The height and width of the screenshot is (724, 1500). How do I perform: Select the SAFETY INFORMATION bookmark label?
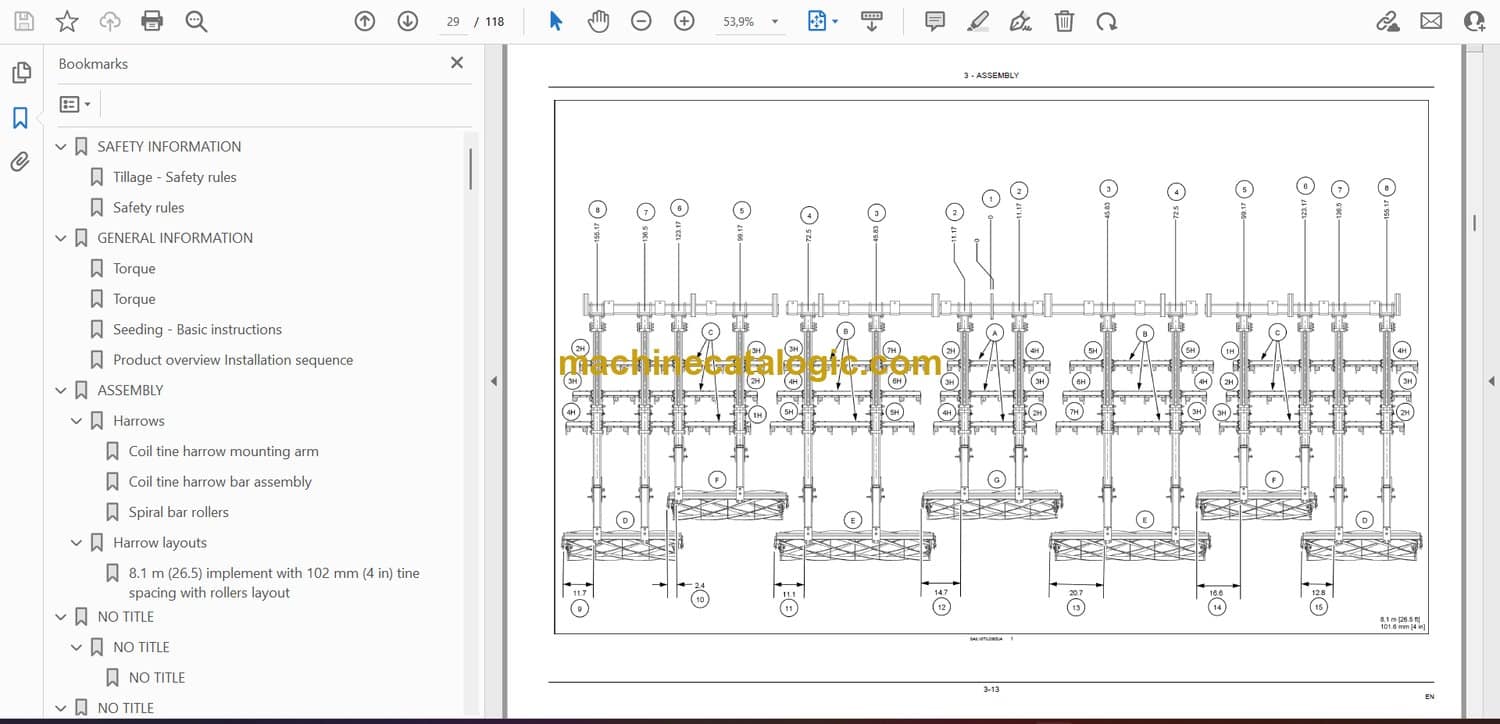point(169,147)
